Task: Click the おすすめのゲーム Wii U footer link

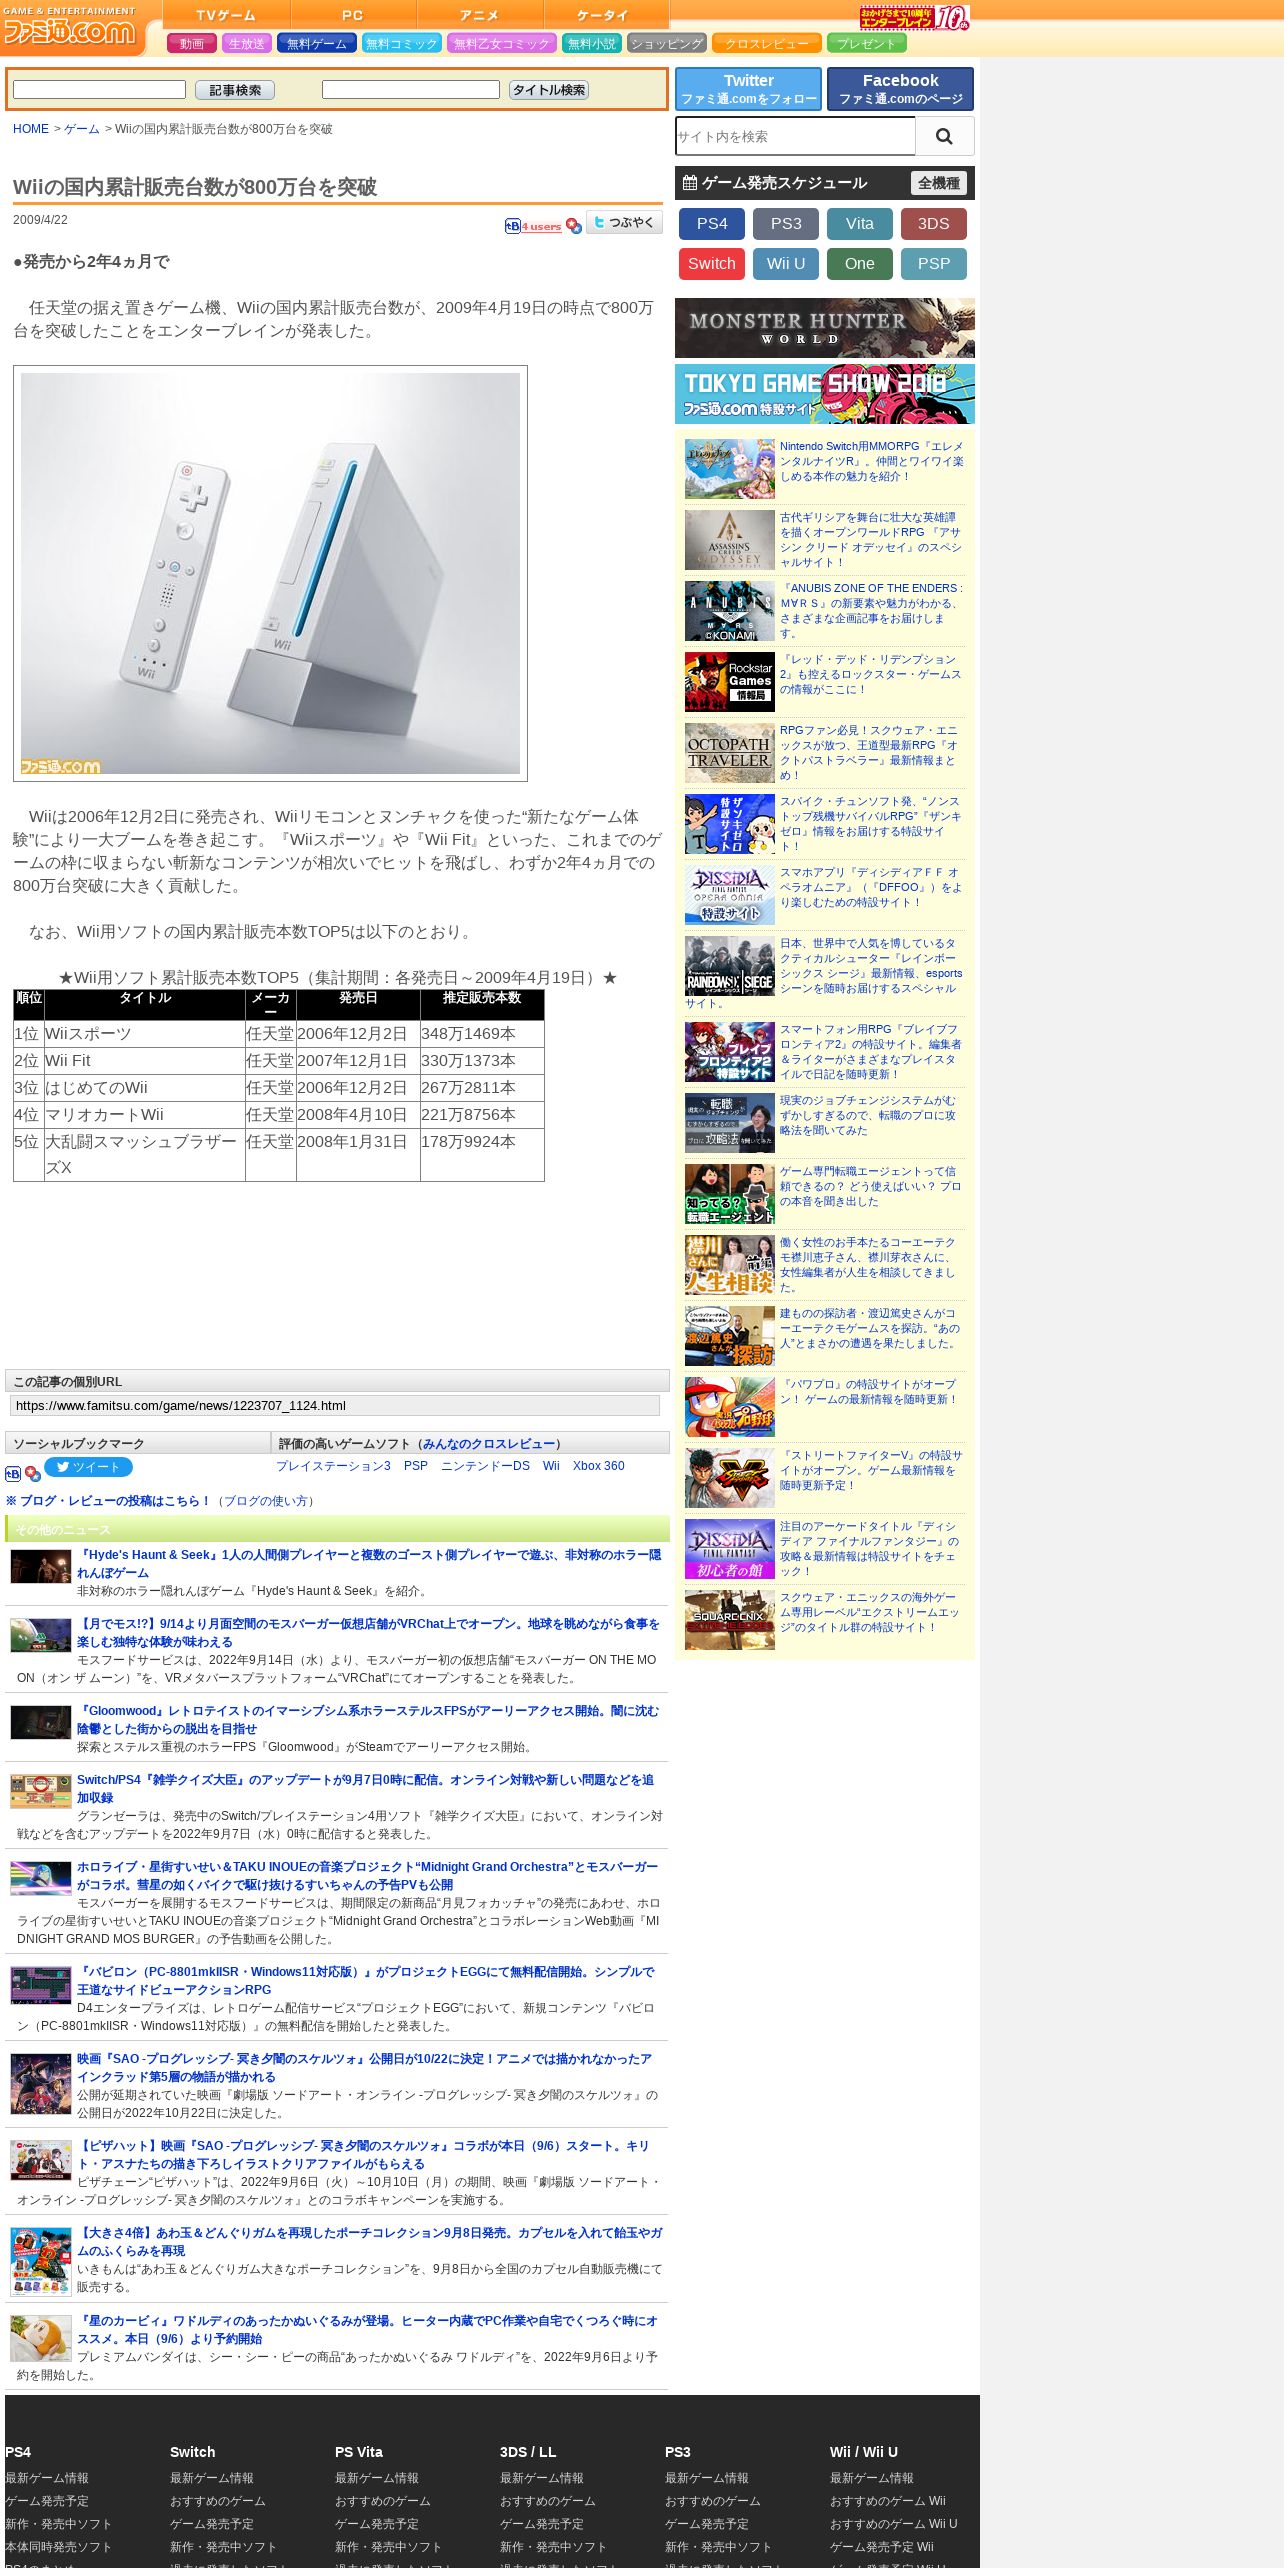Action: [x=894, y=2524]
